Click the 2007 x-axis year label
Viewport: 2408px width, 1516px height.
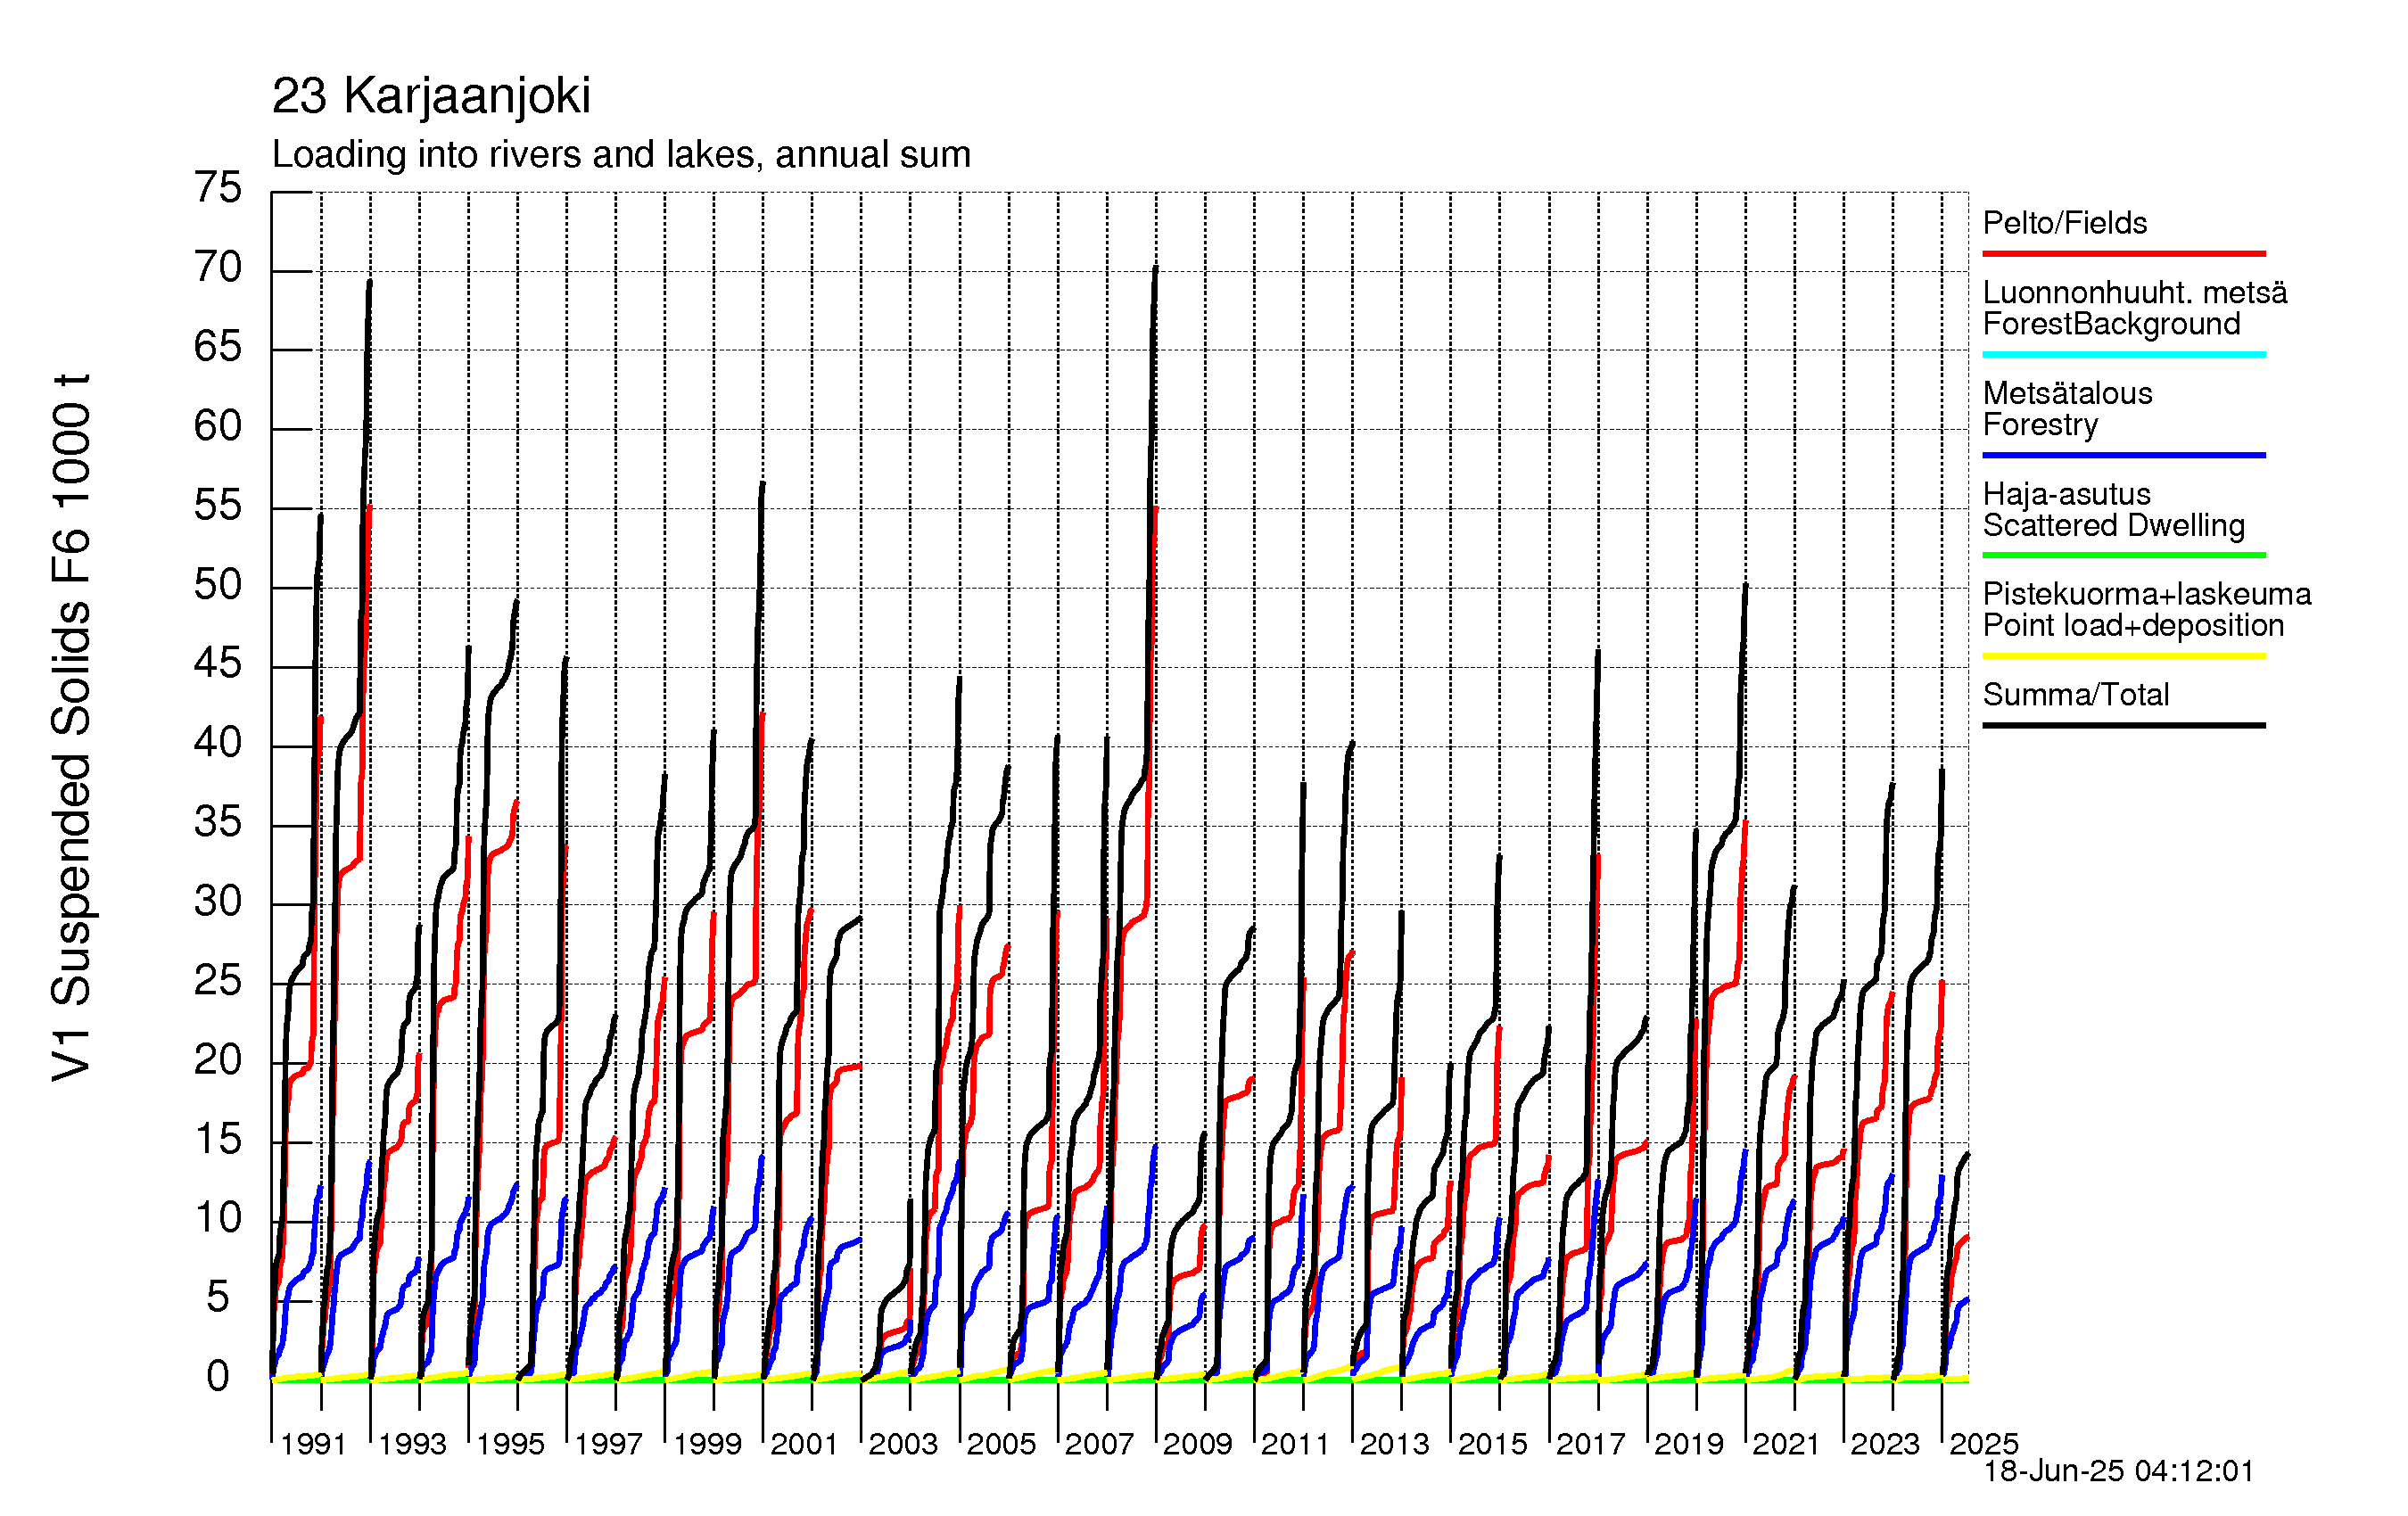[1098, 1444]
